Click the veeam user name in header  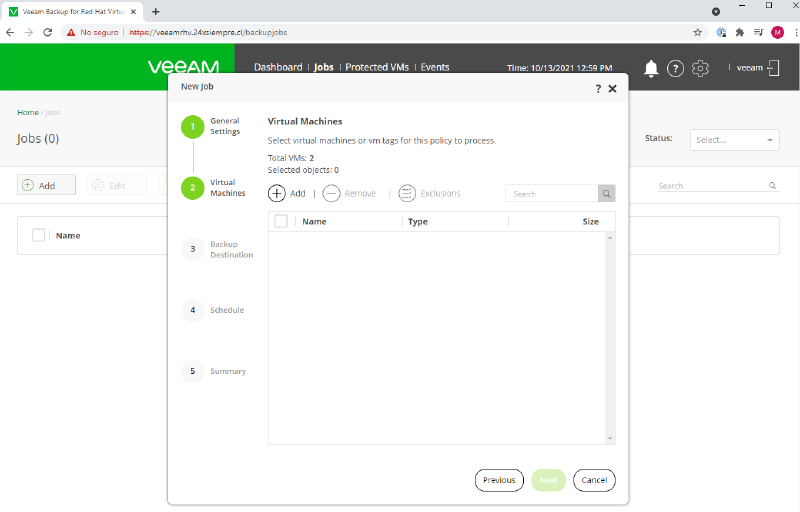(749, 68)
